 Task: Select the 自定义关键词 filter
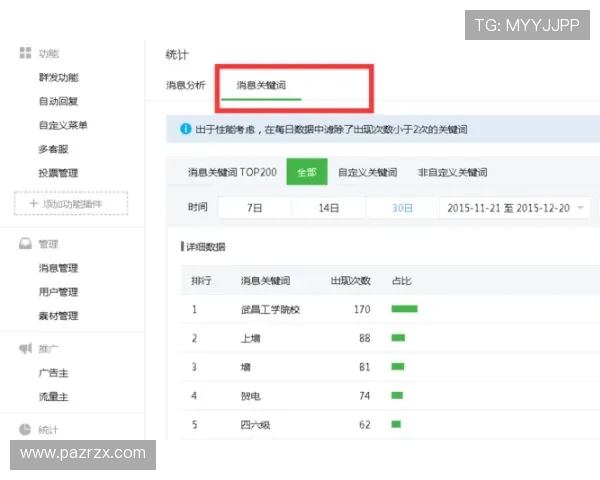[x=368, y=172]
